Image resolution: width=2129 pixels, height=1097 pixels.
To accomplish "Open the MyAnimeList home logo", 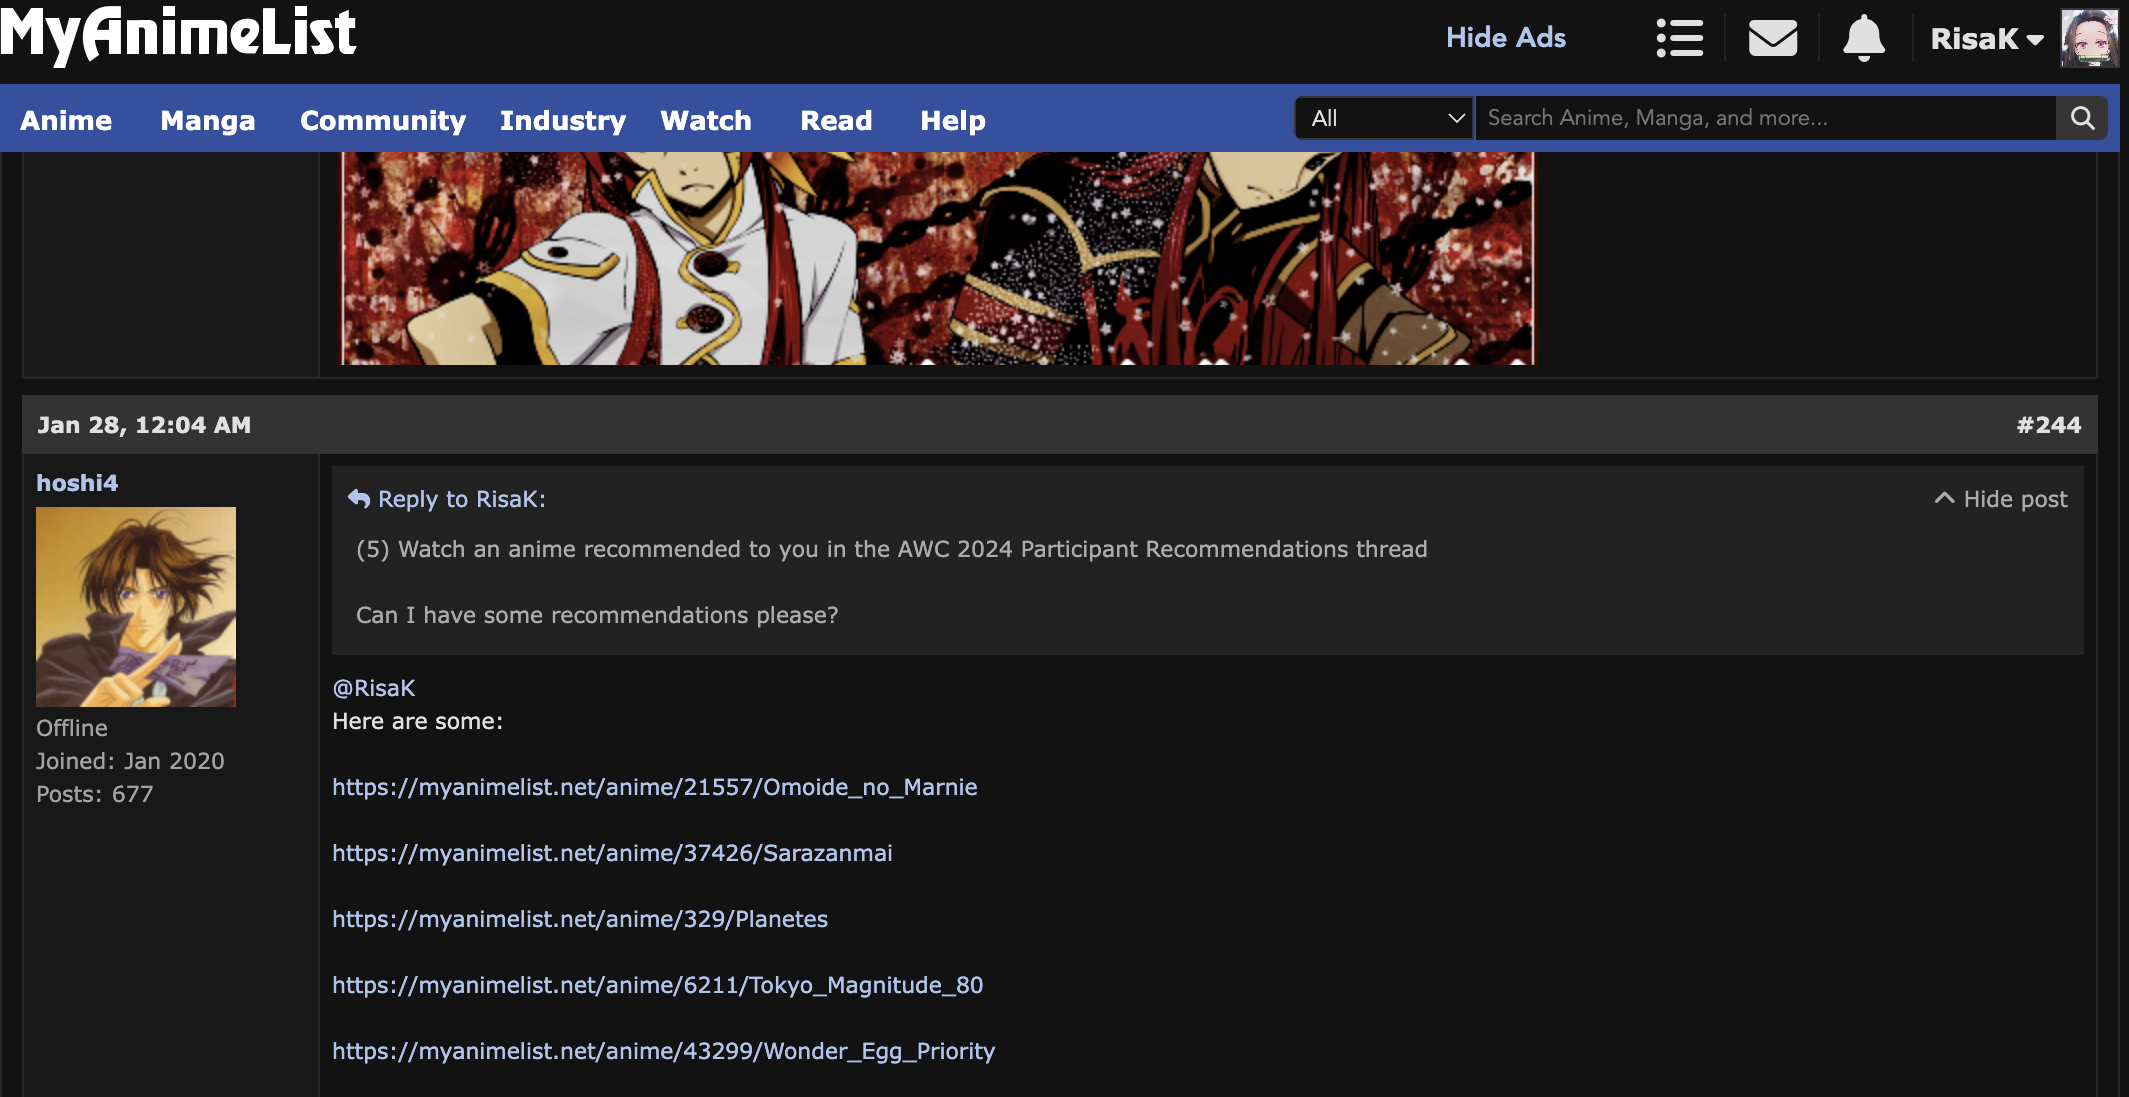I will (178, 35).
